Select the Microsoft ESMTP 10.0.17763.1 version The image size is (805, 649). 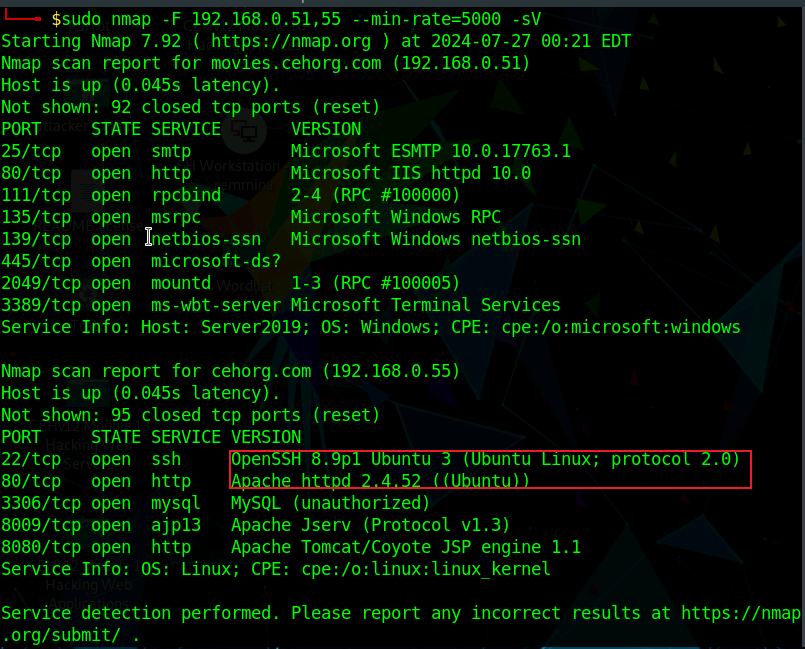[x=430, y=151]
